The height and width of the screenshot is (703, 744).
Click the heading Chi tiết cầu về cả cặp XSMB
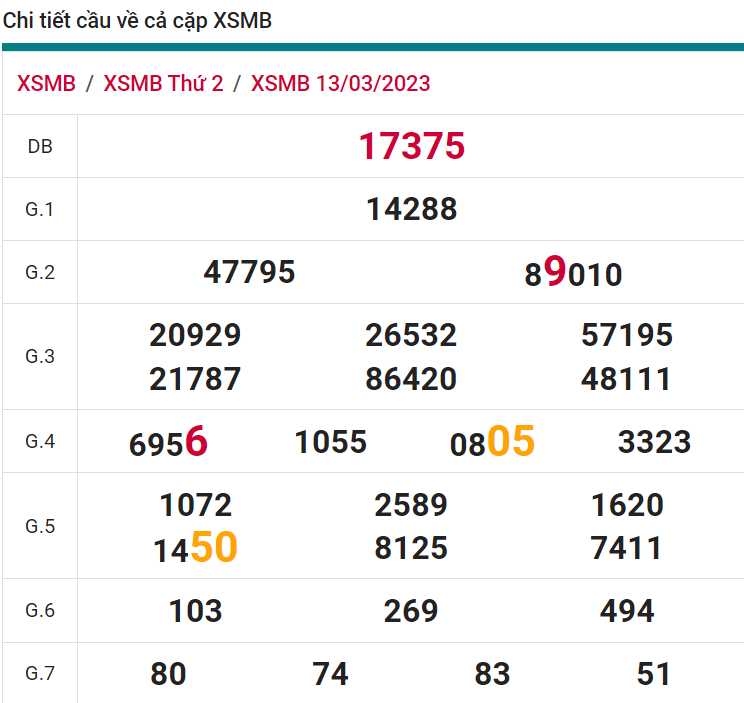(x=137, y=20)
